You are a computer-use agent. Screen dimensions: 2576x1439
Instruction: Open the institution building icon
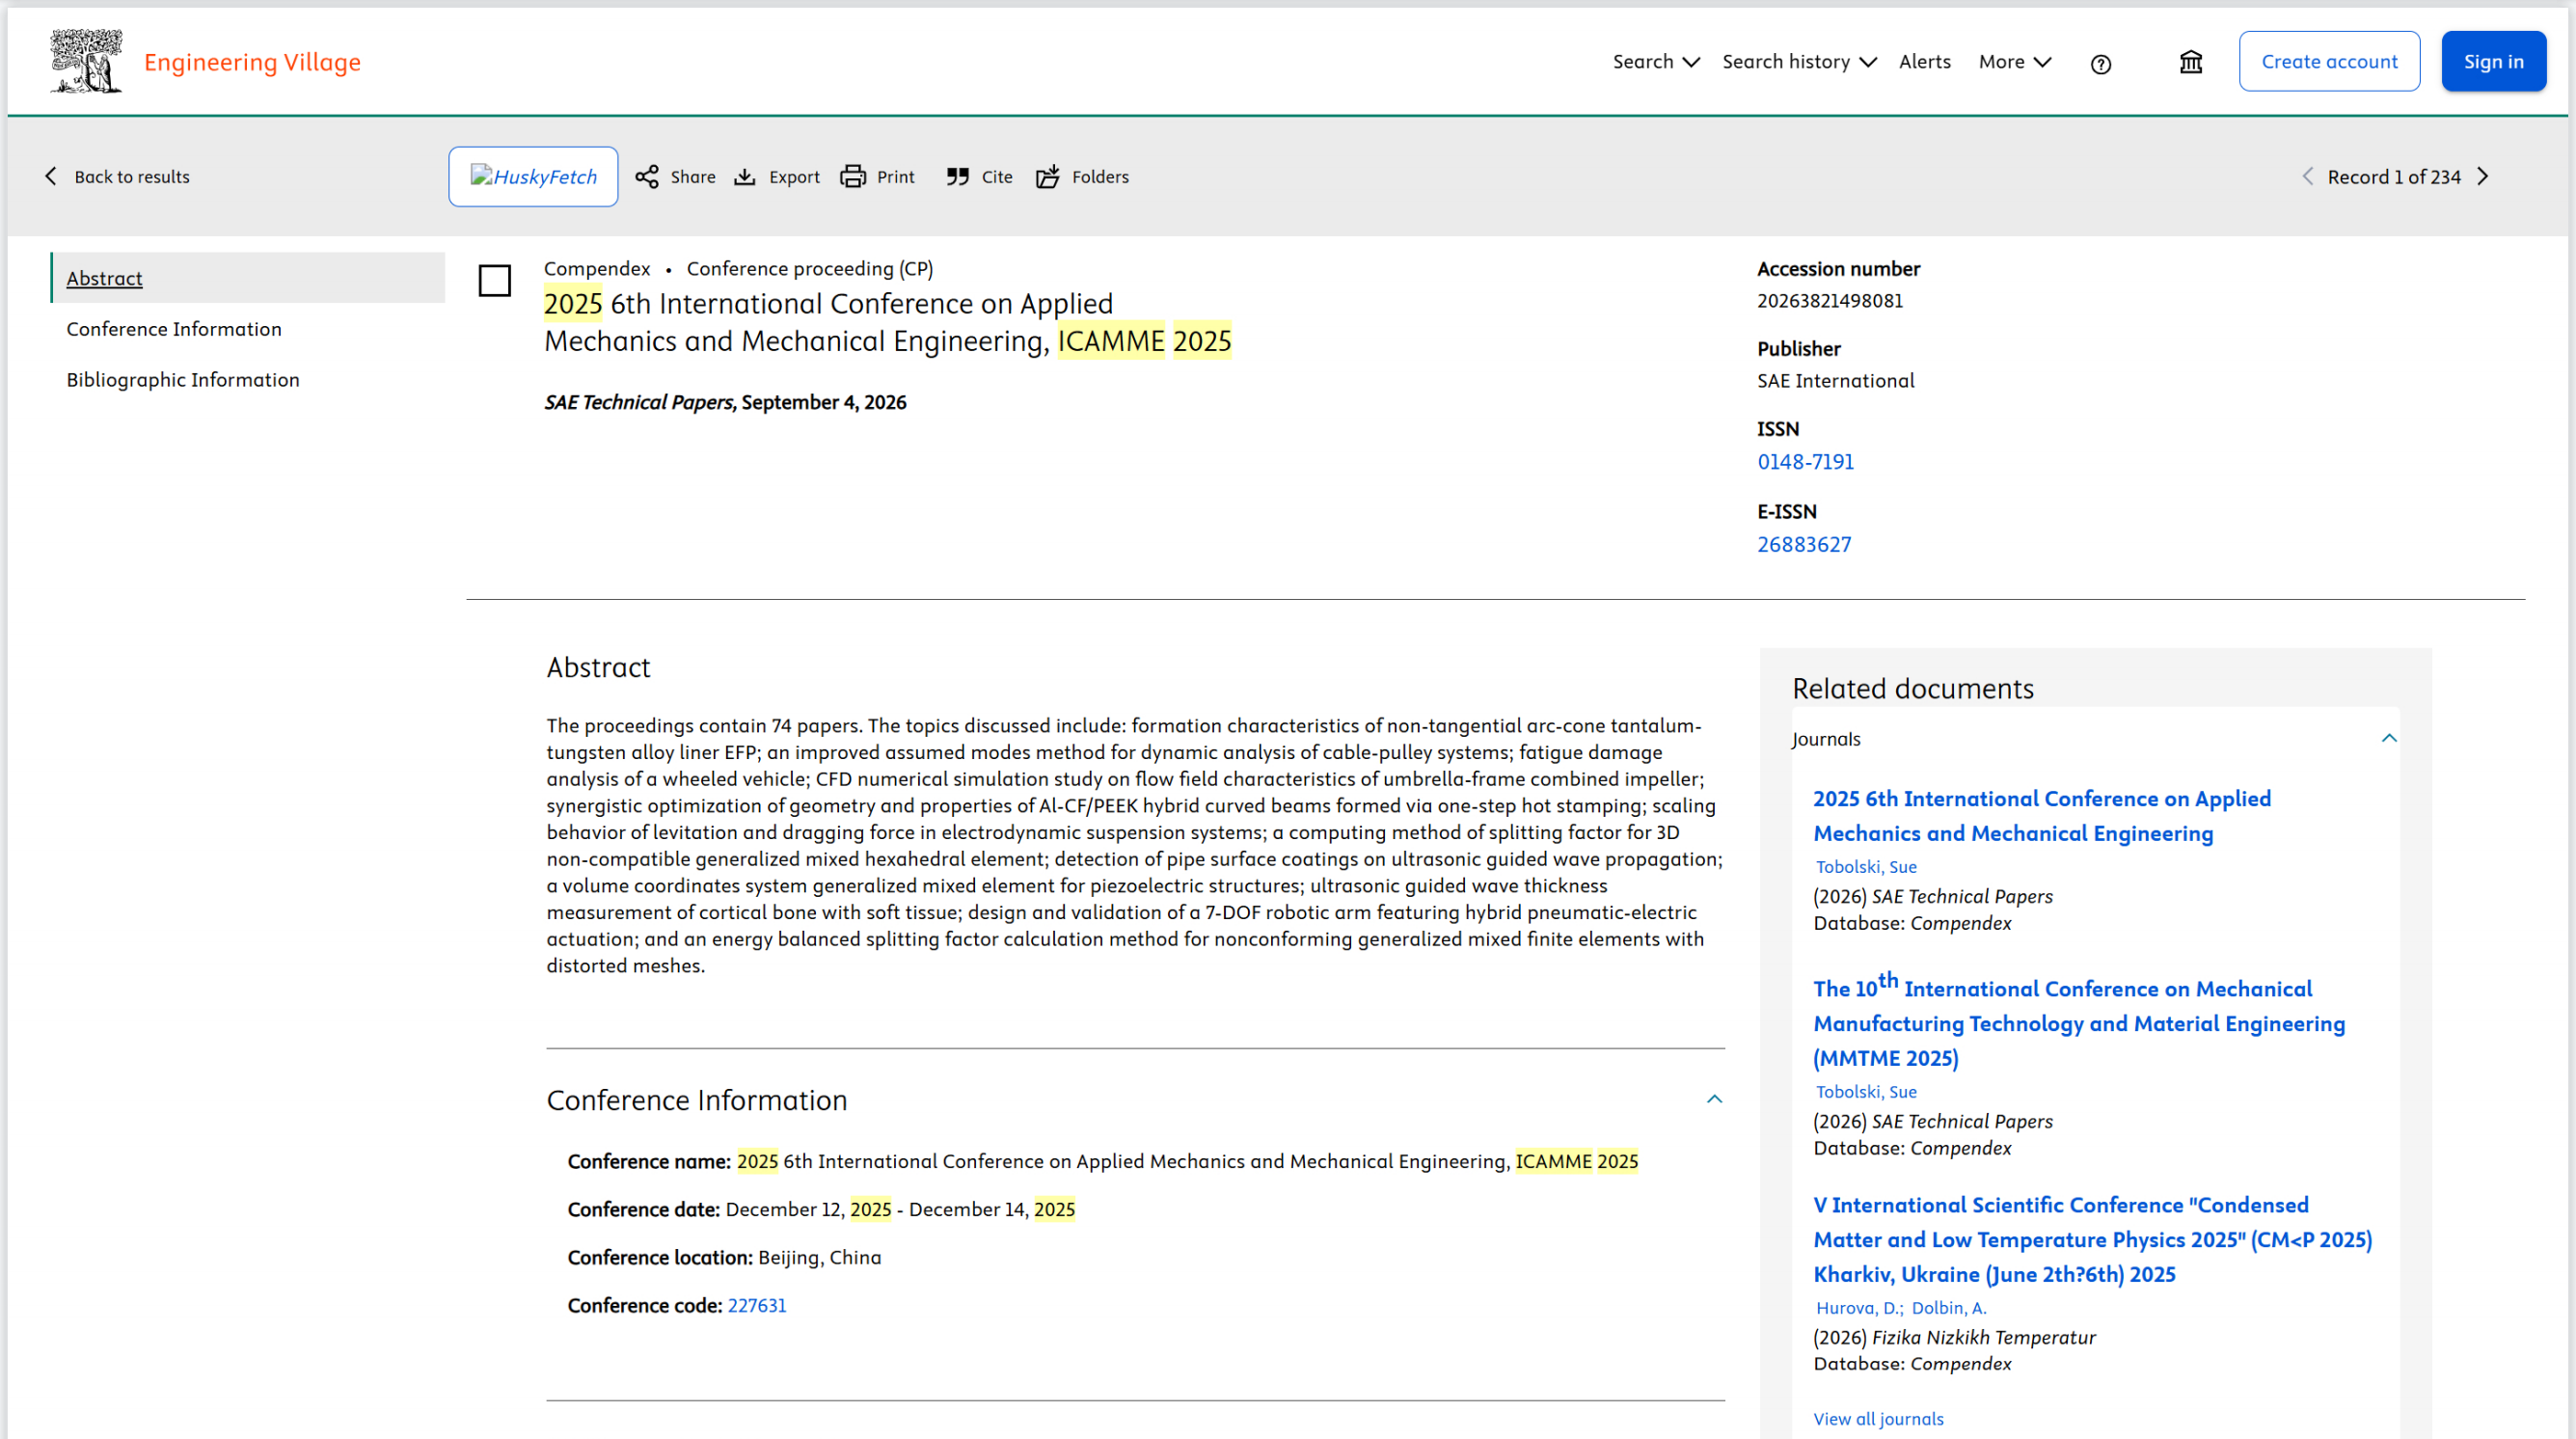click(x=2190, y=62)
